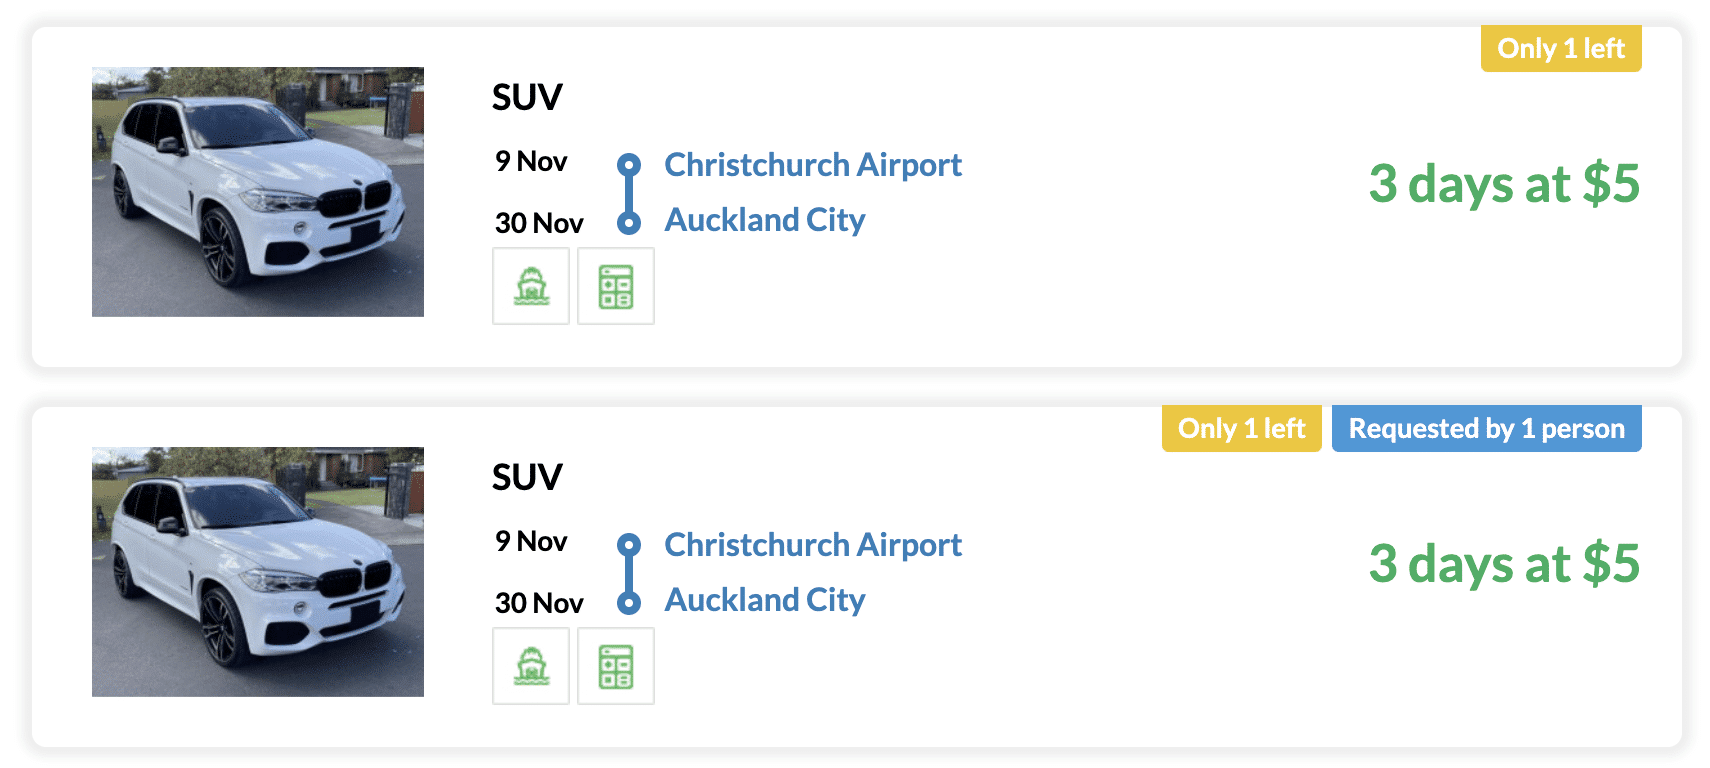Select the first listing's white SUV photo

point(258,192)
